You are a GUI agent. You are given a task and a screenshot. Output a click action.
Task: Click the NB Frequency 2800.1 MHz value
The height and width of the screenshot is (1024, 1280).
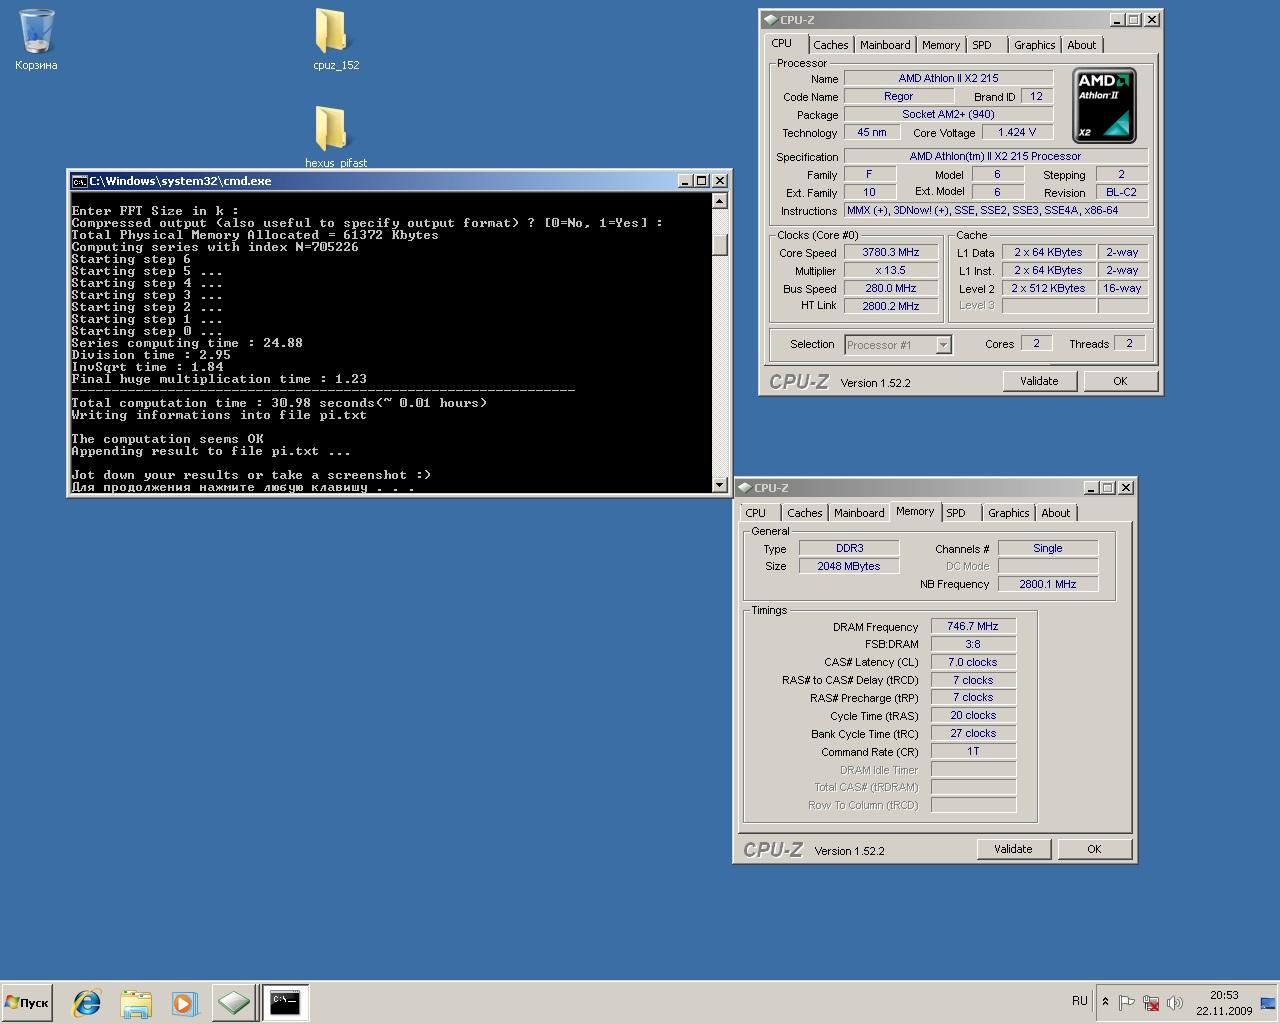point(1048,584)
